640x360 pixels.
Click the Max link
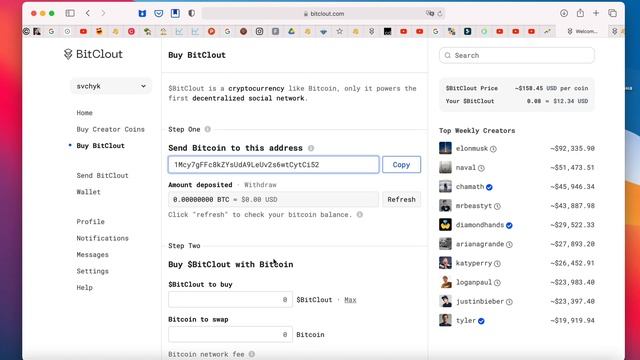tap(350, 300)
